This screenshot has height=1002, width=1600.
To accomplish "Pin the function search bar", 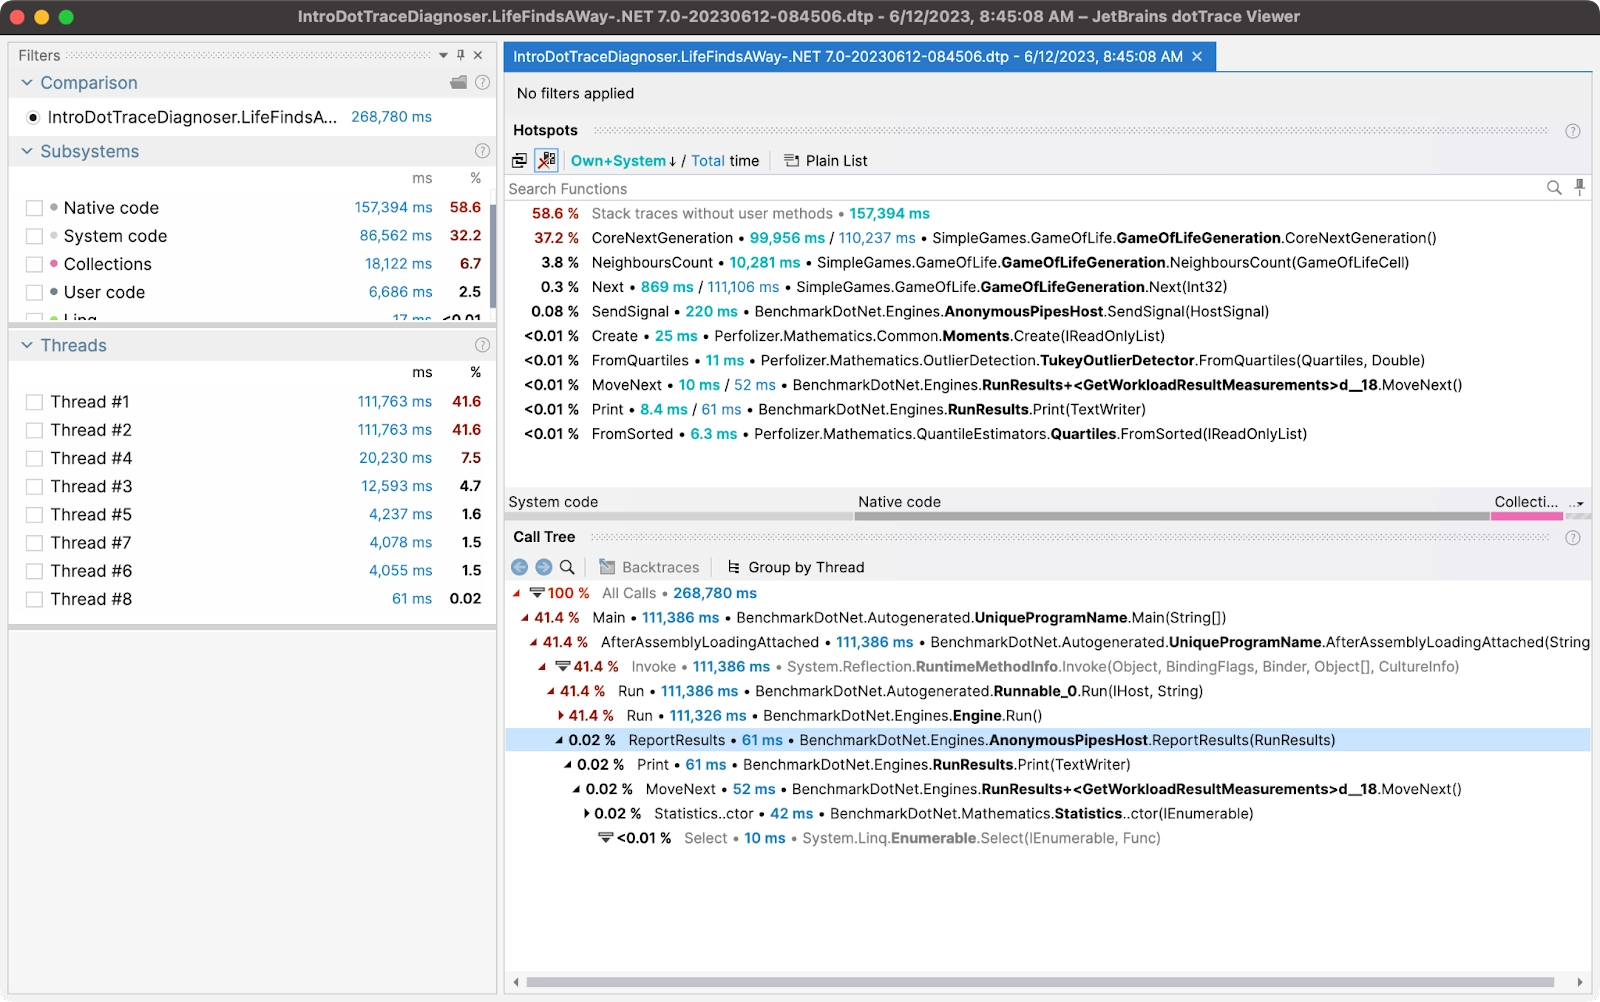I will 1580,188.
